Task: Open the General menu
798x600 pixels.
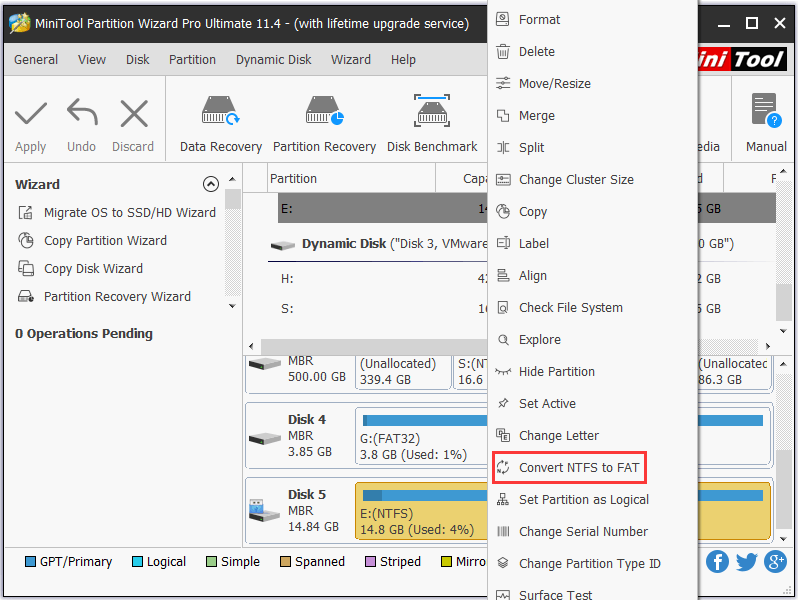Action: point(36,60)
